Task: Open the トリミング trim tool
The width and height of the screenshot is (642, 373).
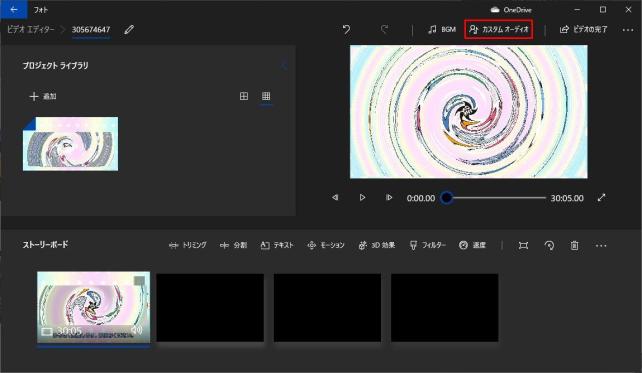Action: [188, 245]
